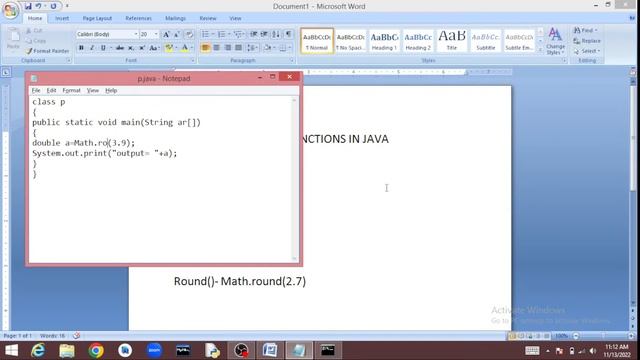Switch to the Insert ribbon tab
Viewport: 640px width, 360px height.
62,18
